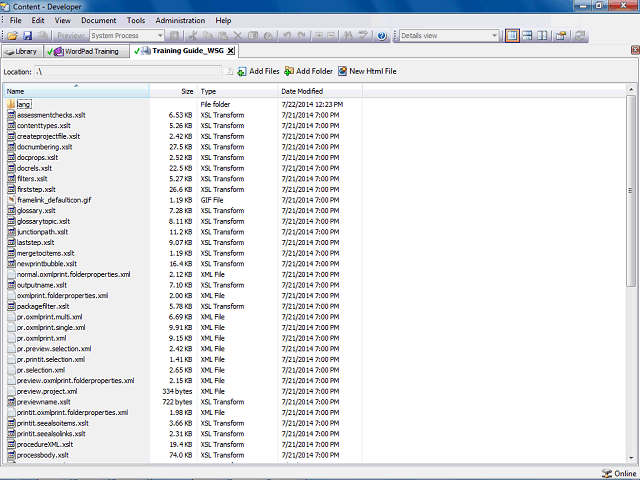Click the Save All icon in toolbar
Viewport: 640px width, 480px height.
[x=42, y=36]
